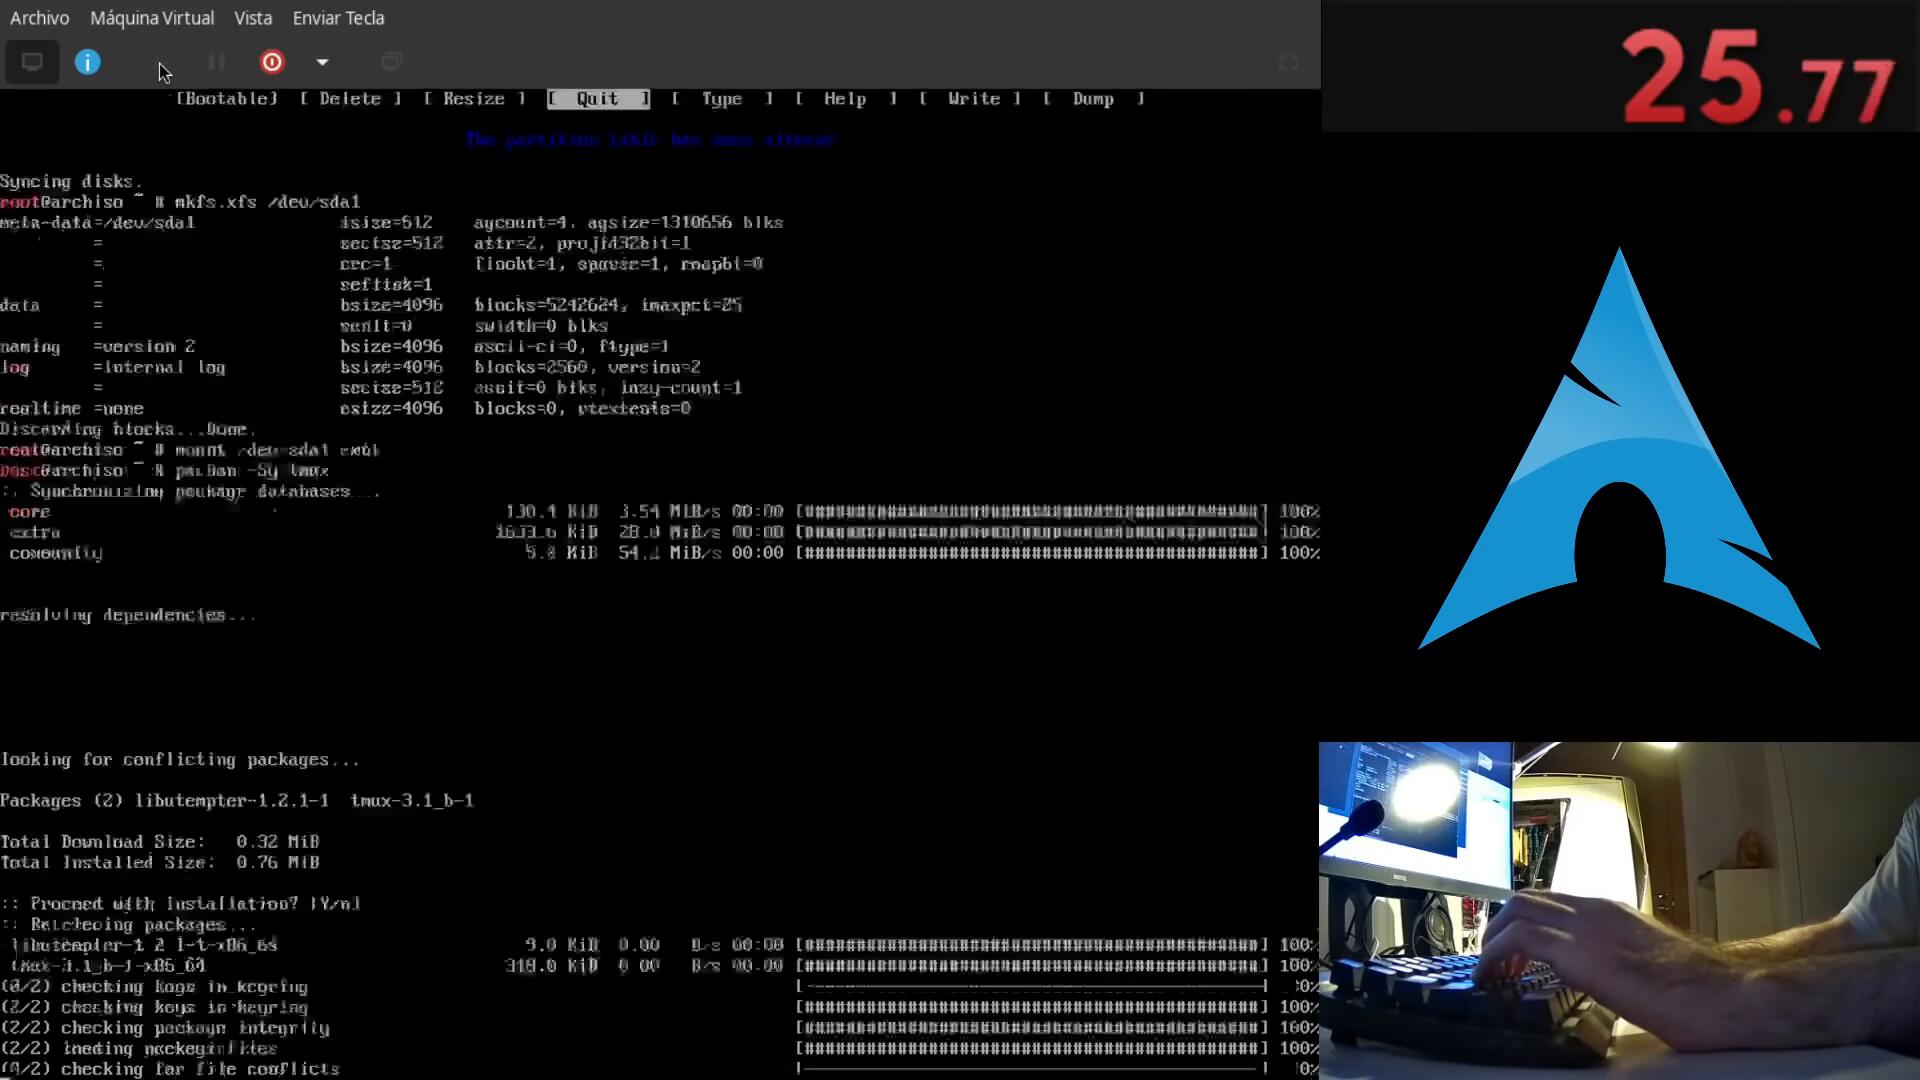1920x1080 pixels.
Task: Show the graphical console view
Action: point(32,62)
